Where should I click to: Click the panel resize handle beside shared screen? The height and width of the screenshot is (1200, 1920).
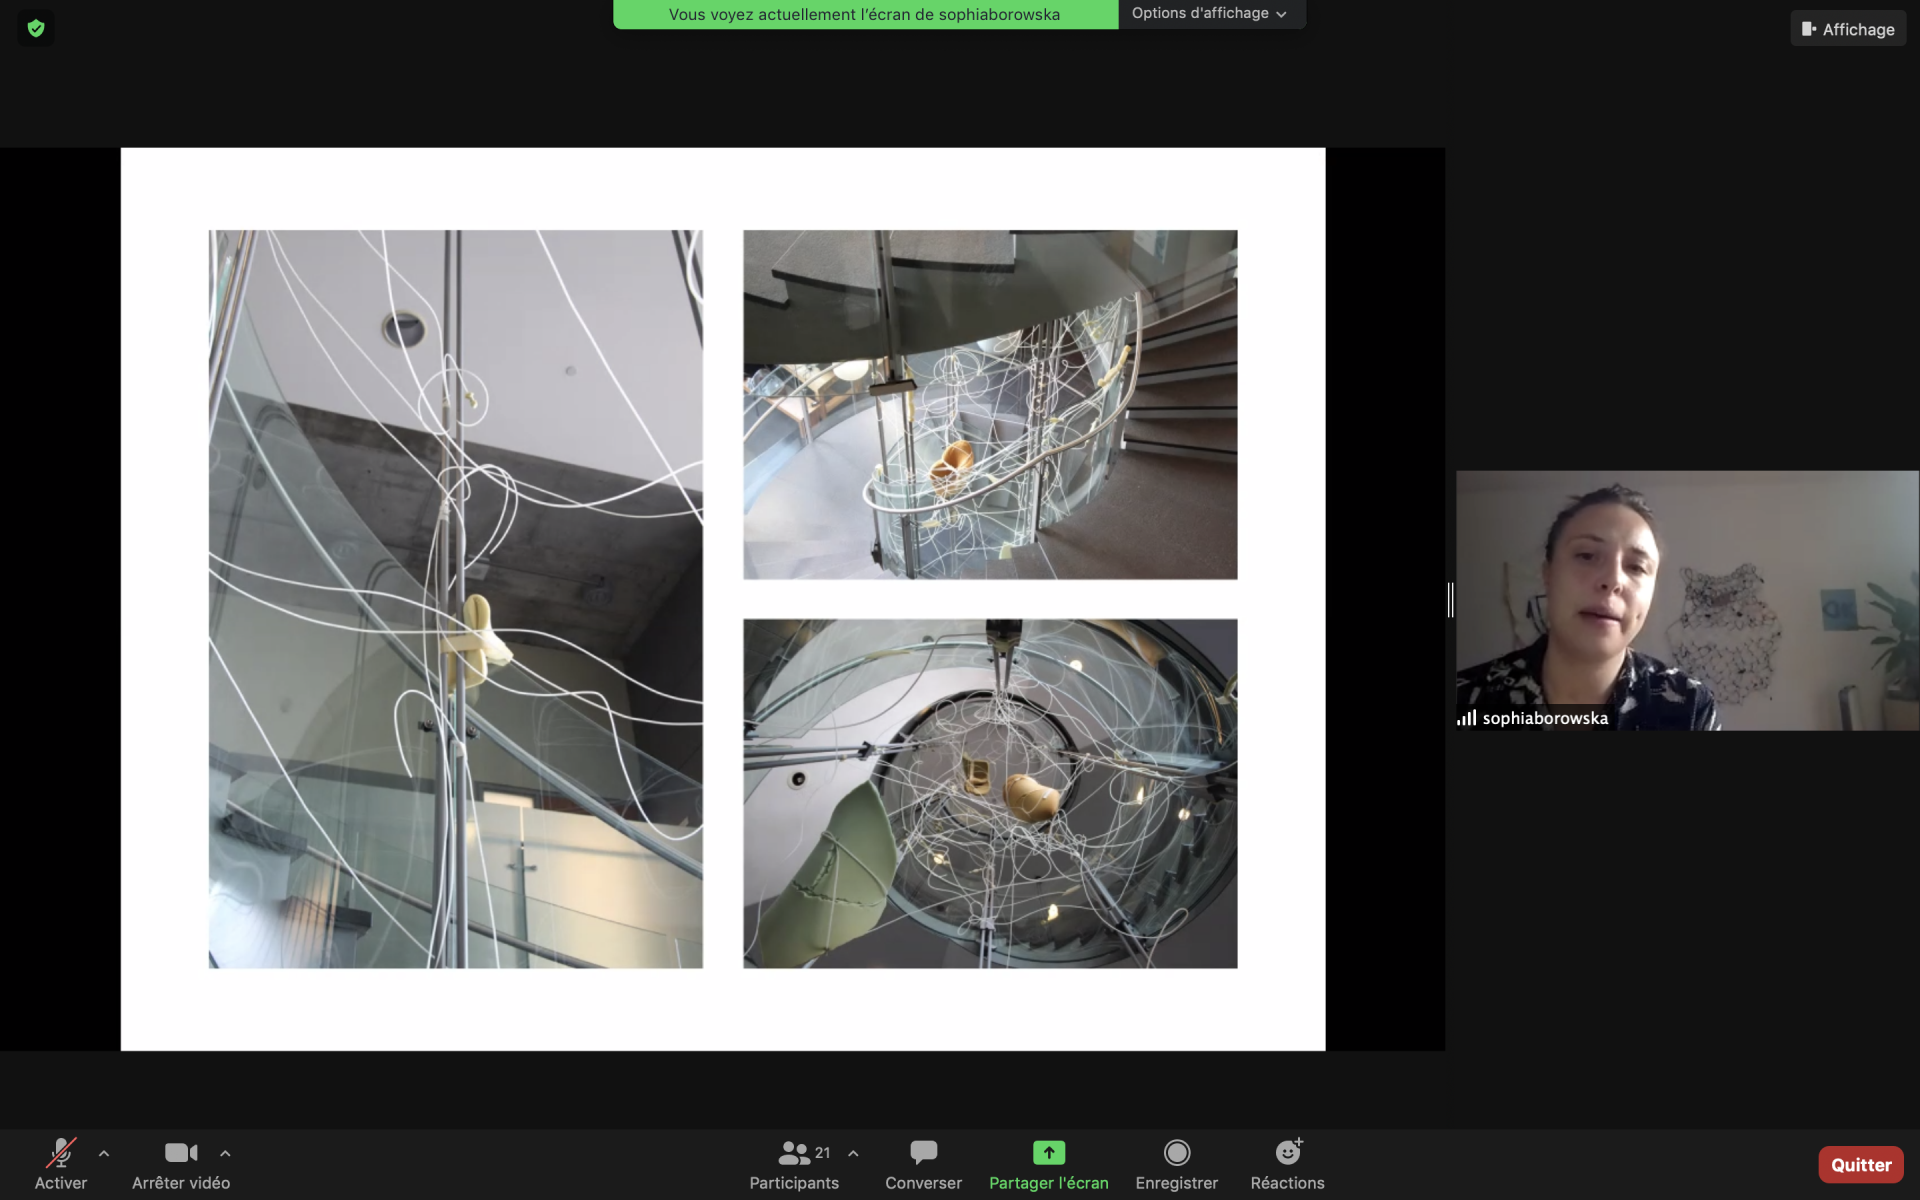tap(1450, 600)
